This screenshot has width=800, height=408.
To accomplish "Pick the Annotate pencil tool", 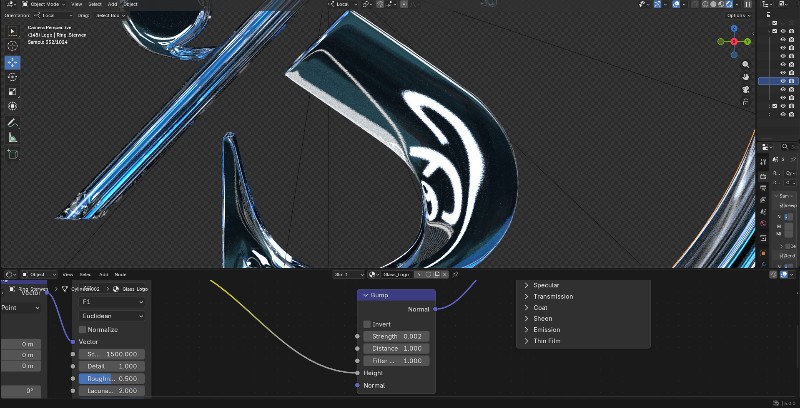I will click(x=12, y=122).
